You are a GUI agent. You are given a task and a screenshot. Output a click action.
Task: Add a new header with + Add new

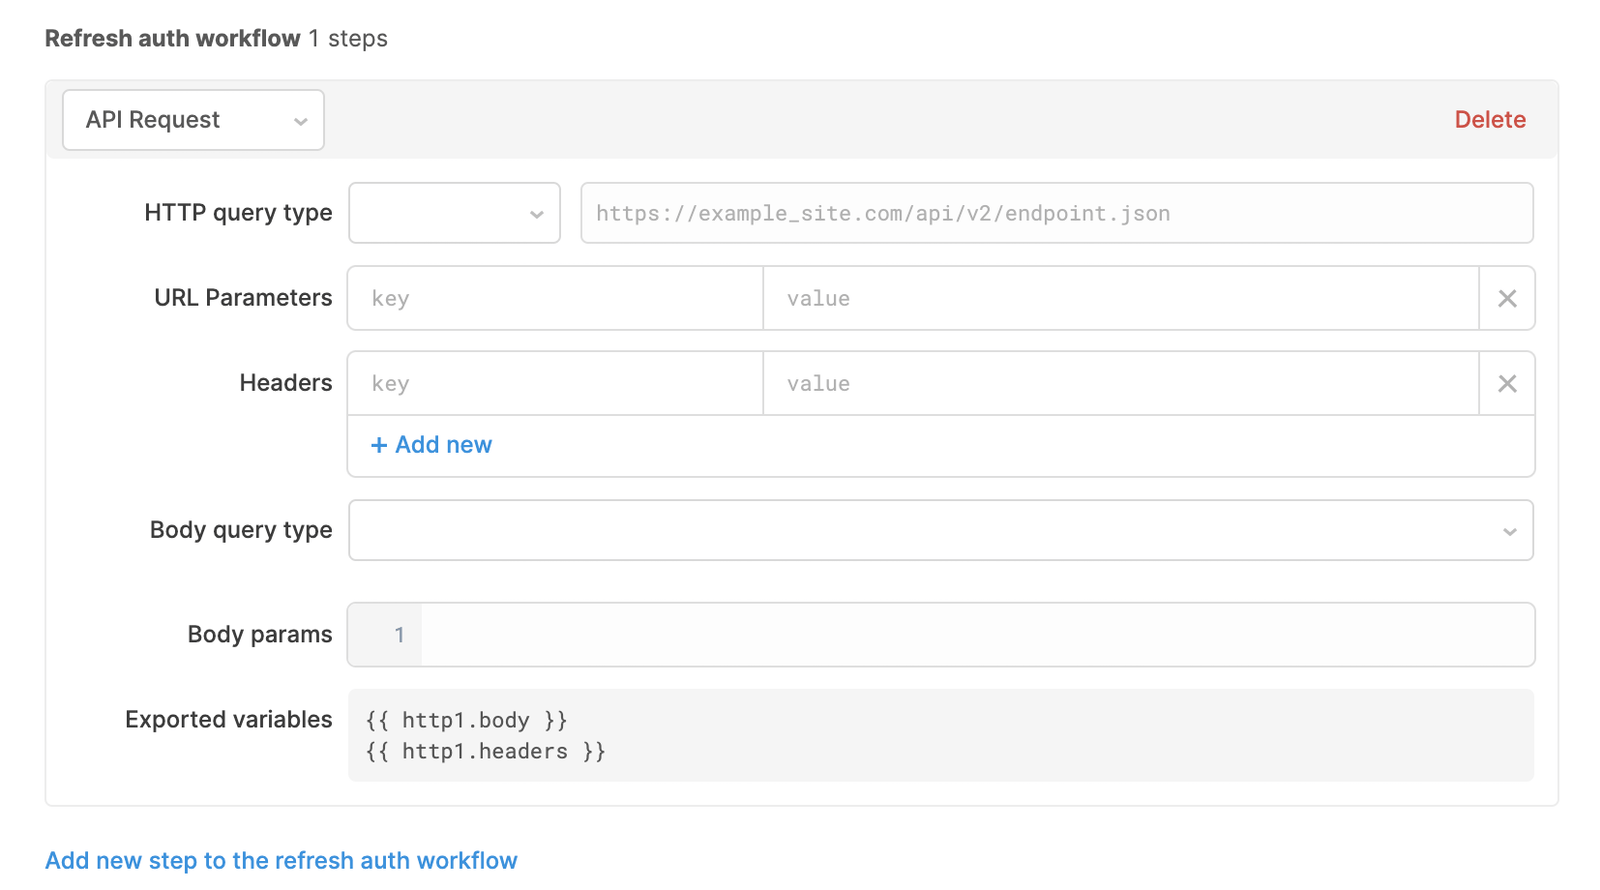[x=431, y=445]
